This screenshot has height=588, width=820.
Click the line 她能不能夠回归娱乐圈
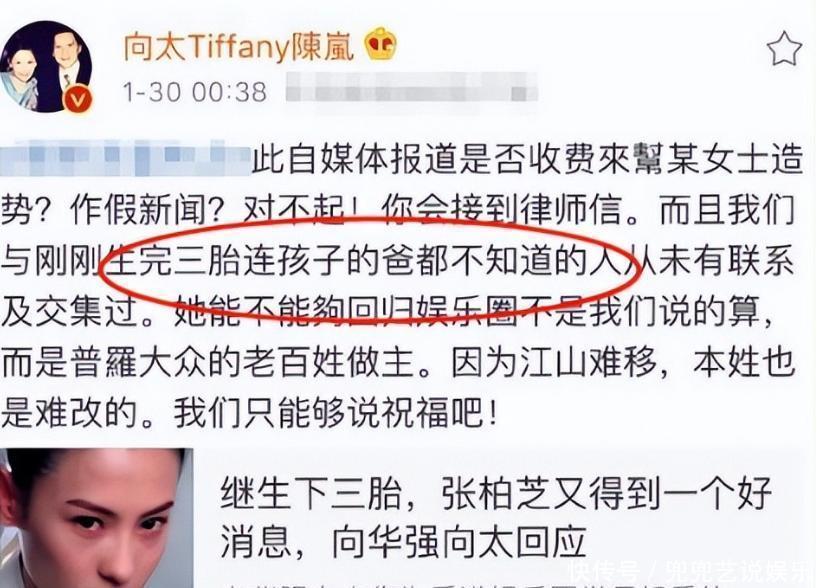345,312
